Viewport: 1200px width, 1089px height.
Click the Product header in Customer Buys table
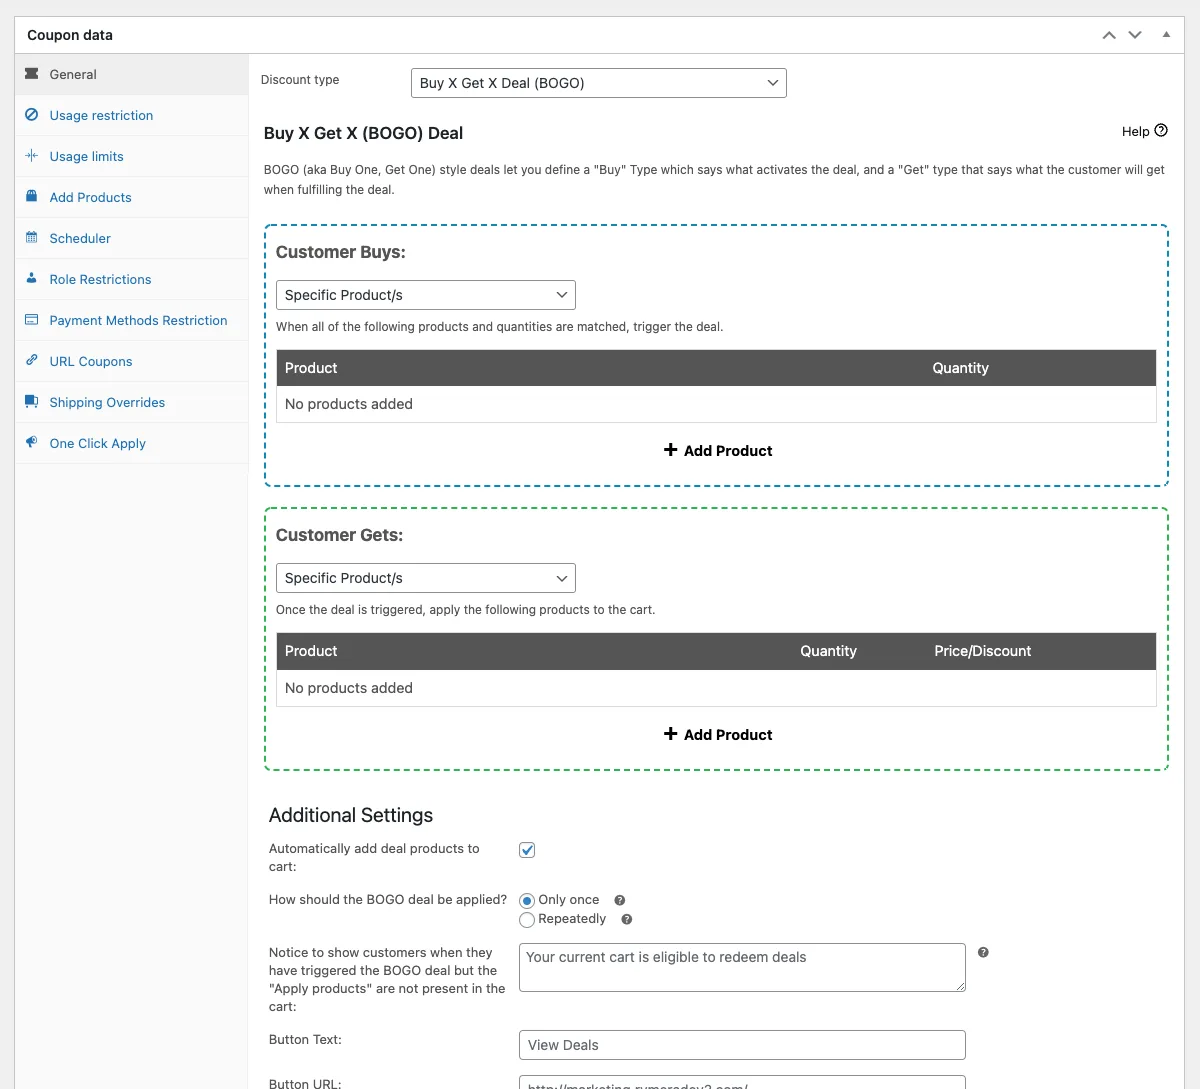coord(311,368)
